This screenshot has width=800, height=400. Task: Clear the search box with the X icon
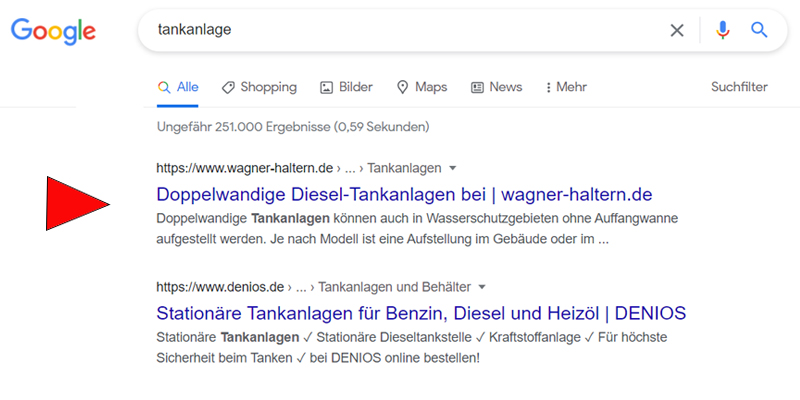677,31
